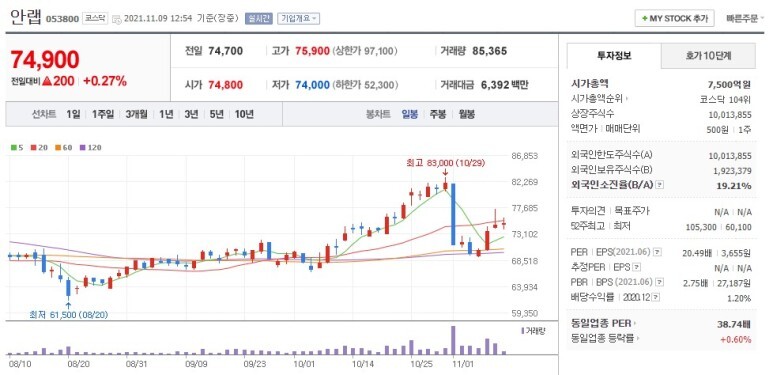Click 거래량 value 85,365
Screen dimensions: 773x375
490,51
